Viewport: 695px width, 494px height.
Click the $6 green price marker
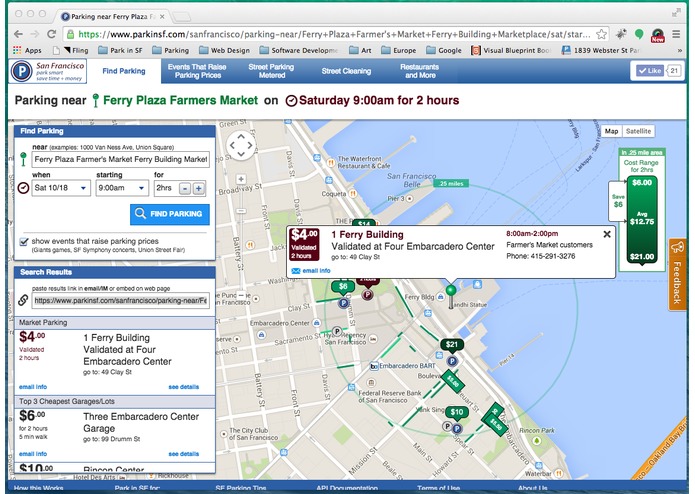tap(343, 287)
